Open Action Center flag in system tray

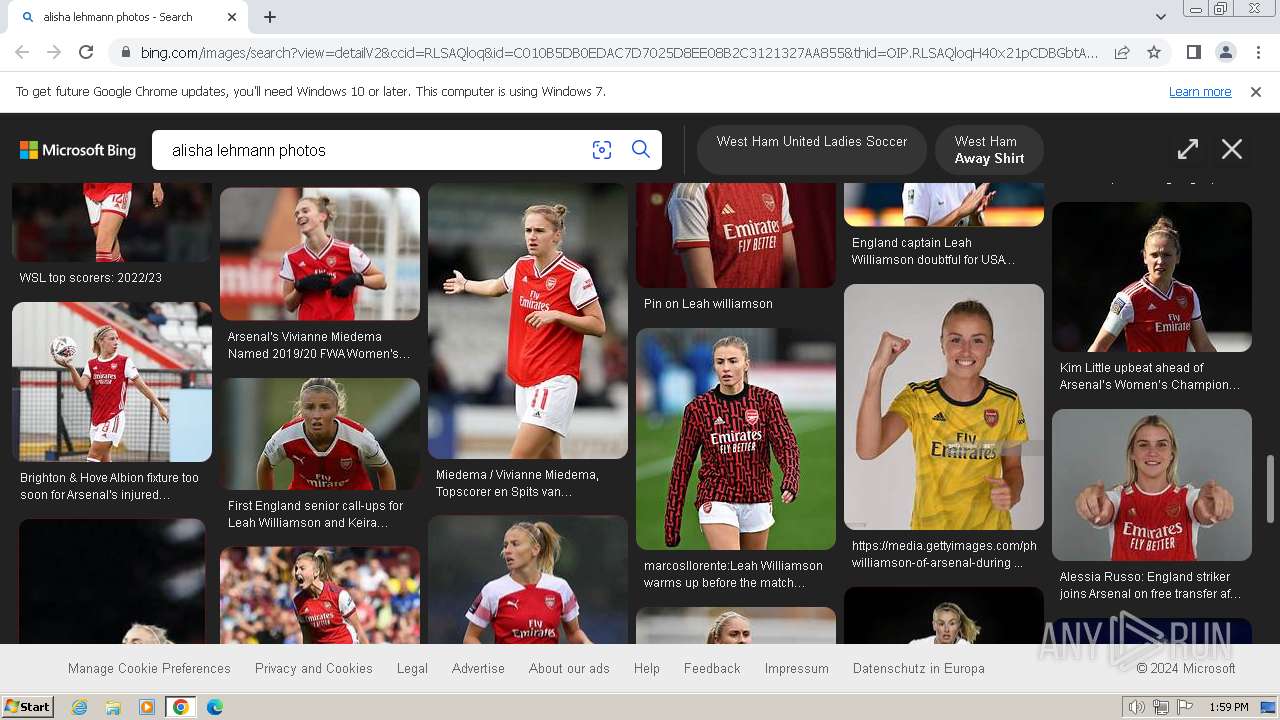pos(1185,707)
